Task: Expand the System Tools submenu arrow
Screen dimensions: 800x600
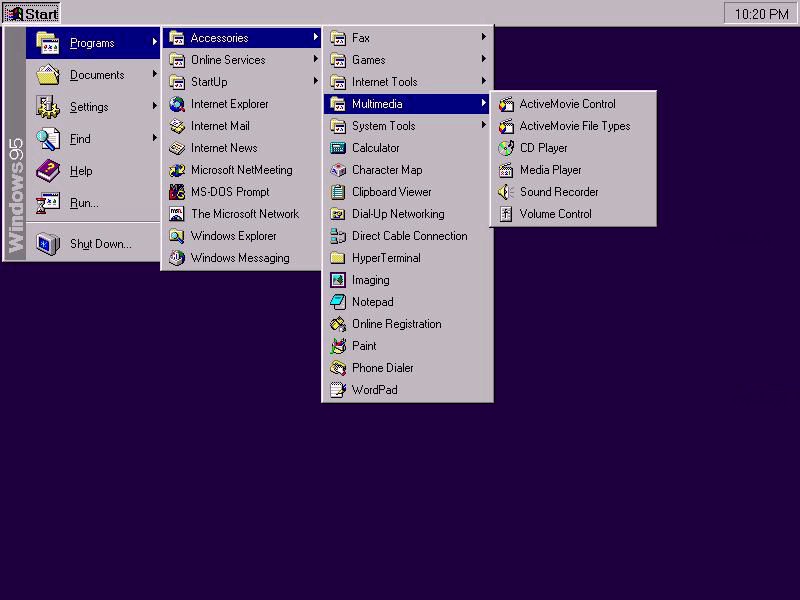Action: coord(484,126)
